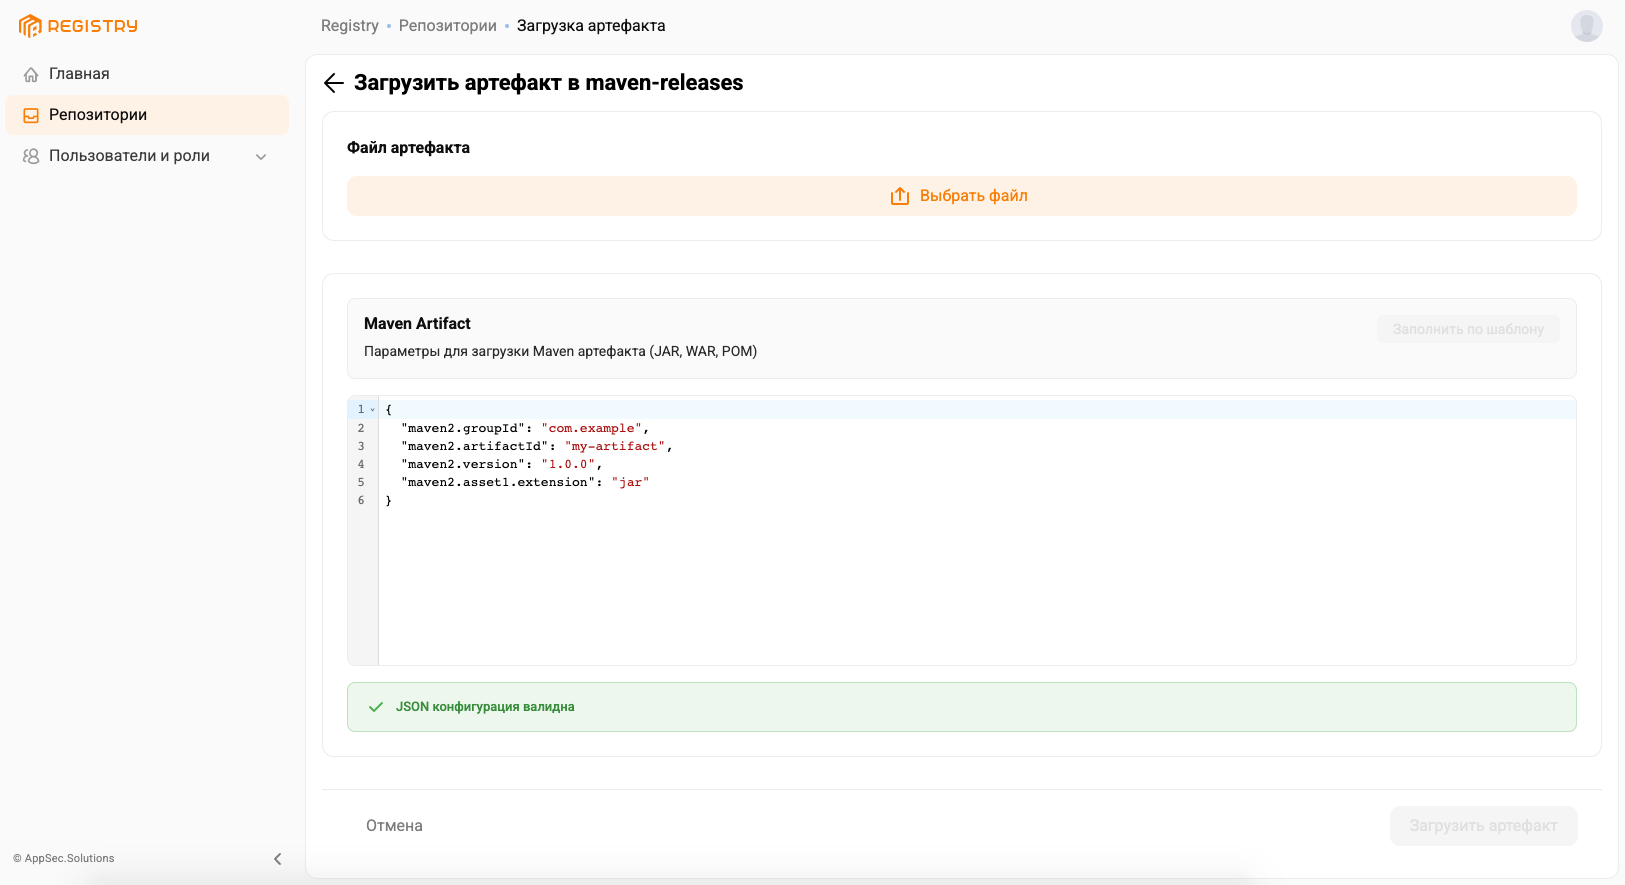
Task: Navigate to Репозитории via breadcrumb
Action: pos(447,26)
